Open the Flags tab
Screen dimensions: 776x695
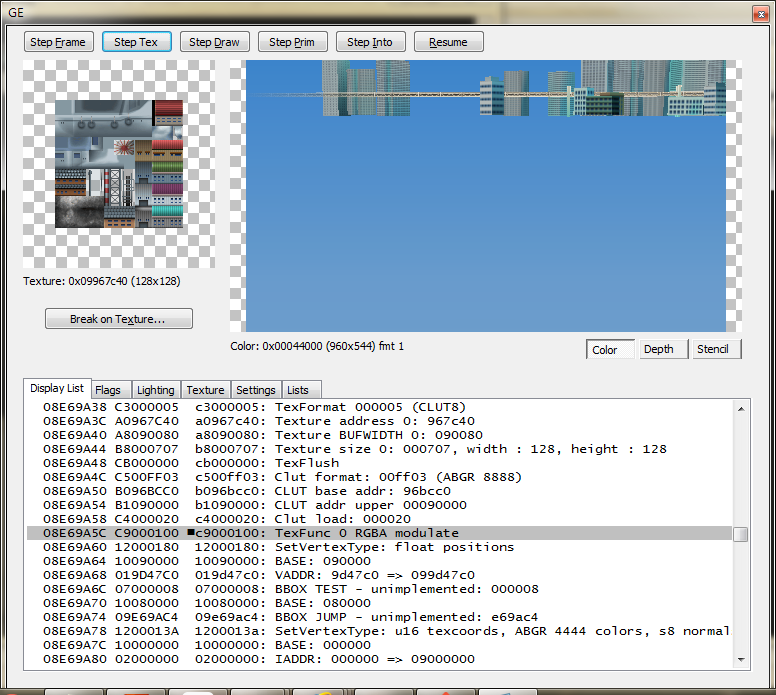tap(109, 390)
